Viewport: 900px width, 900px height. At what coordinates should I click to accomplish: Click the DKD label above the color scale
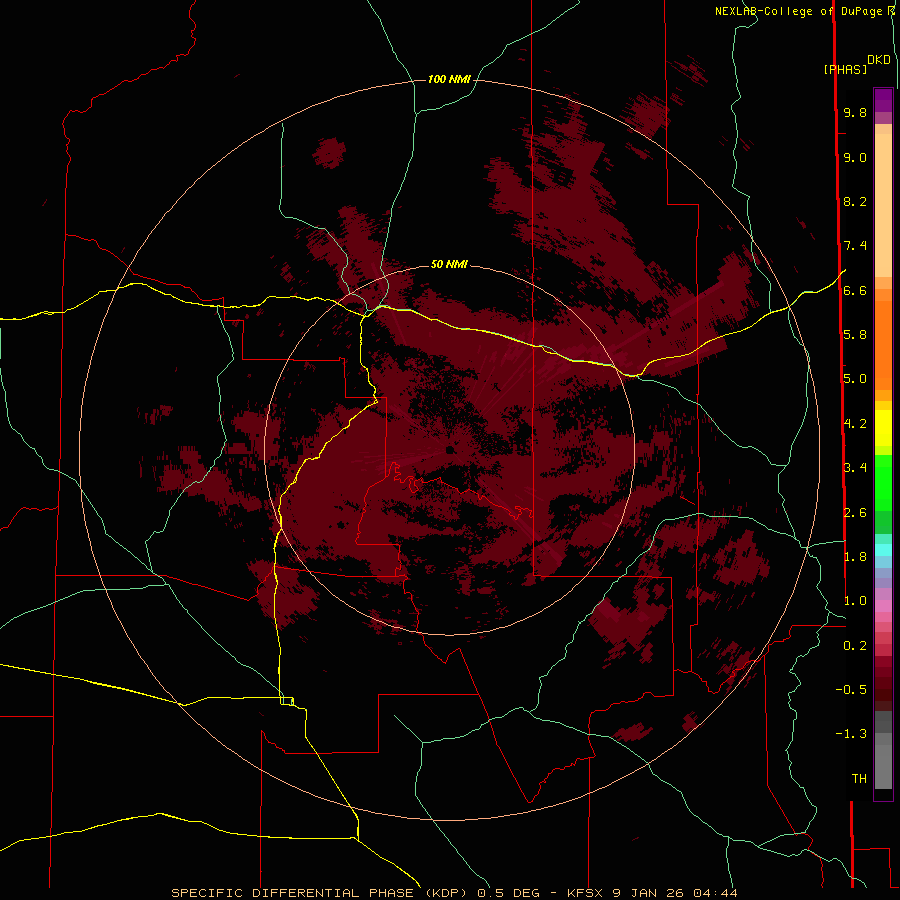point(879,60)
